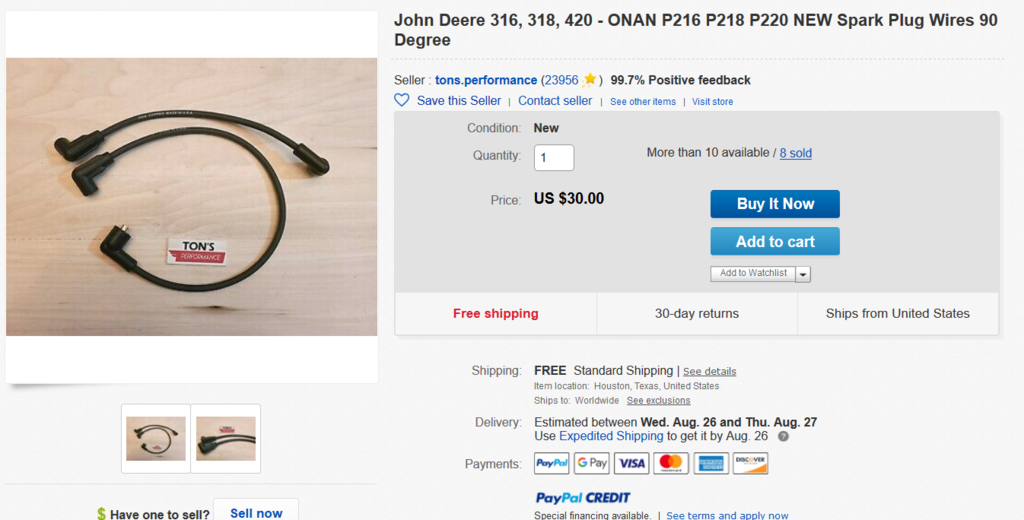
Task: Click the PayPal payment icon
Action: (x=551, y=463)
